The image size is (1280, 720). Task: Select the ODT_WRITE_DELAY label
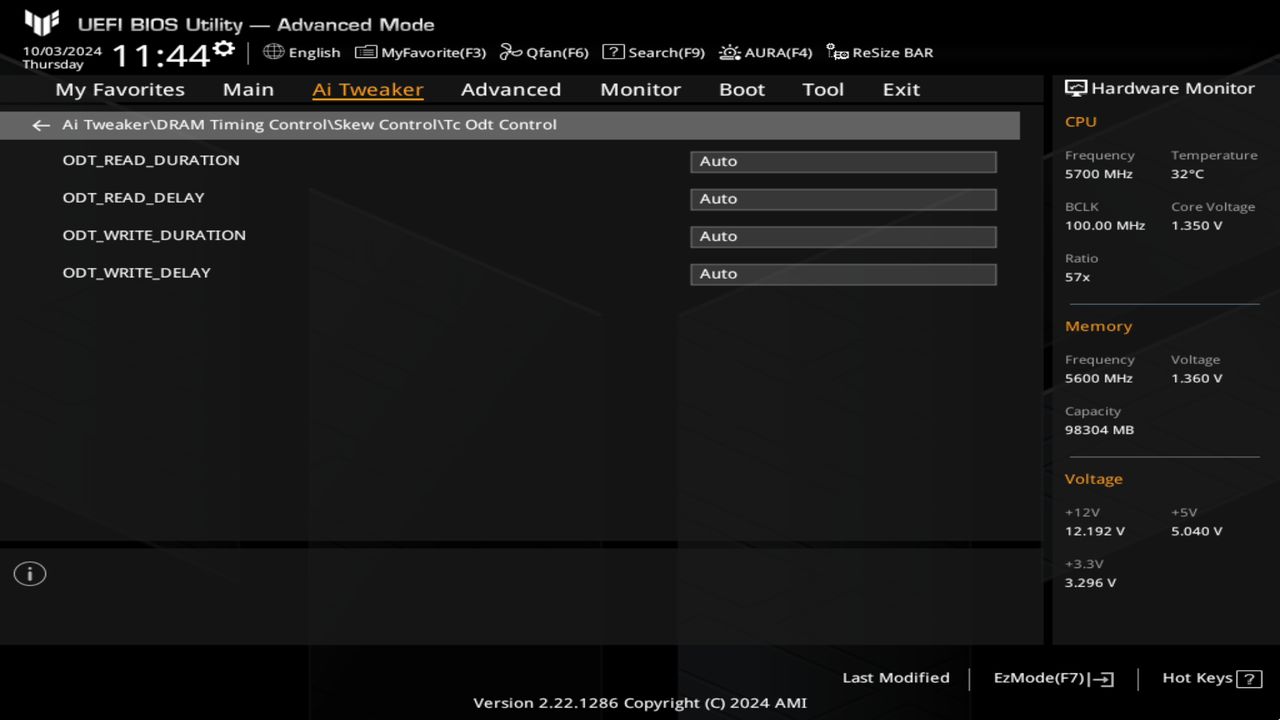click(x=137, y=273)
